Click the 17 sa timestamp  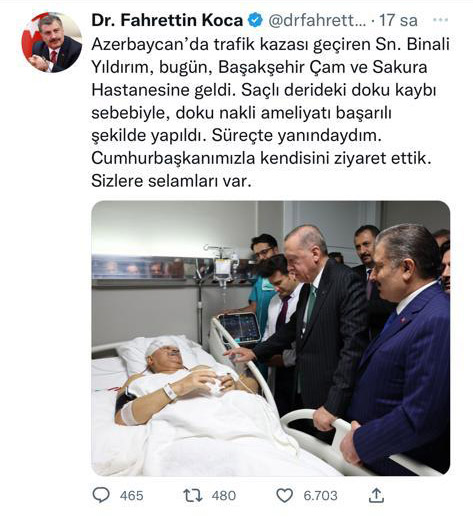point(398,20)
